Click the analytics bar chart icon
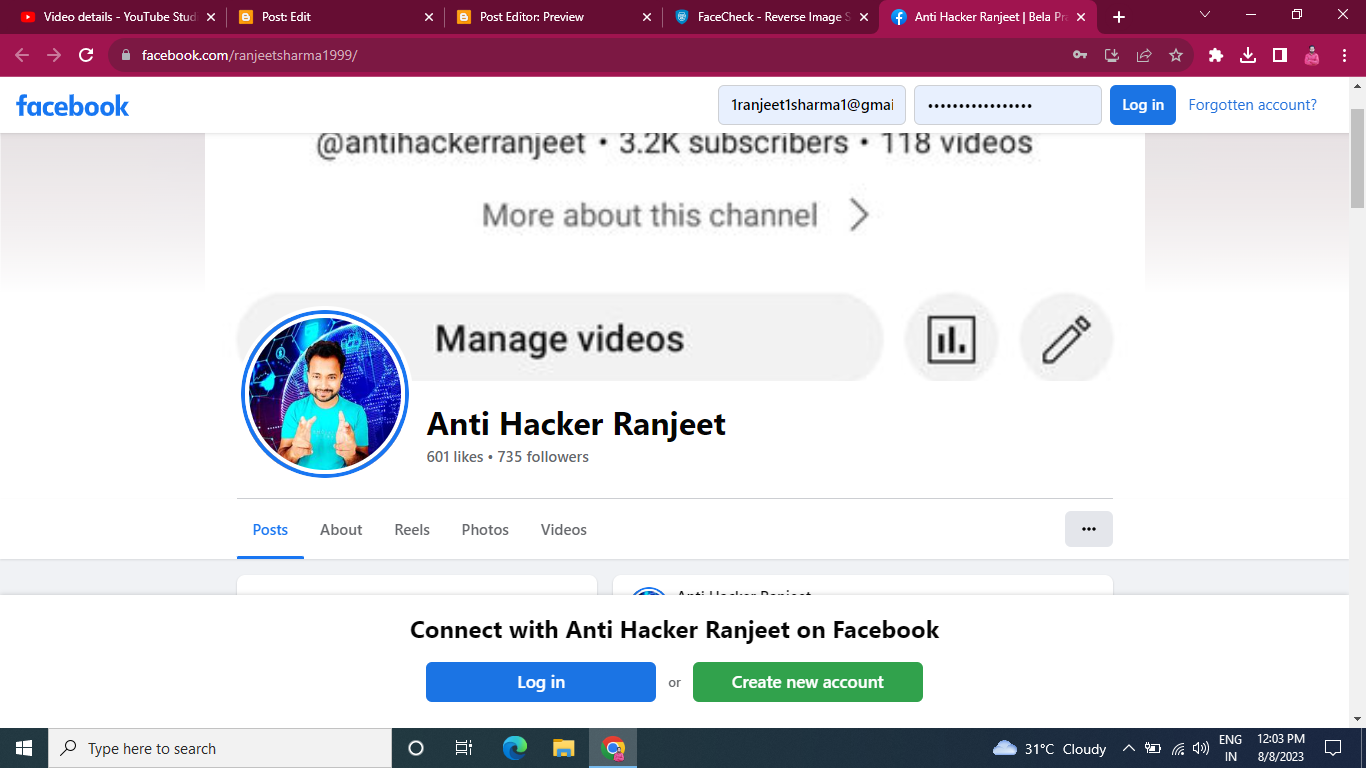Image resolution: width=1366 pixels, height=768 pixels. coord(951,340)
